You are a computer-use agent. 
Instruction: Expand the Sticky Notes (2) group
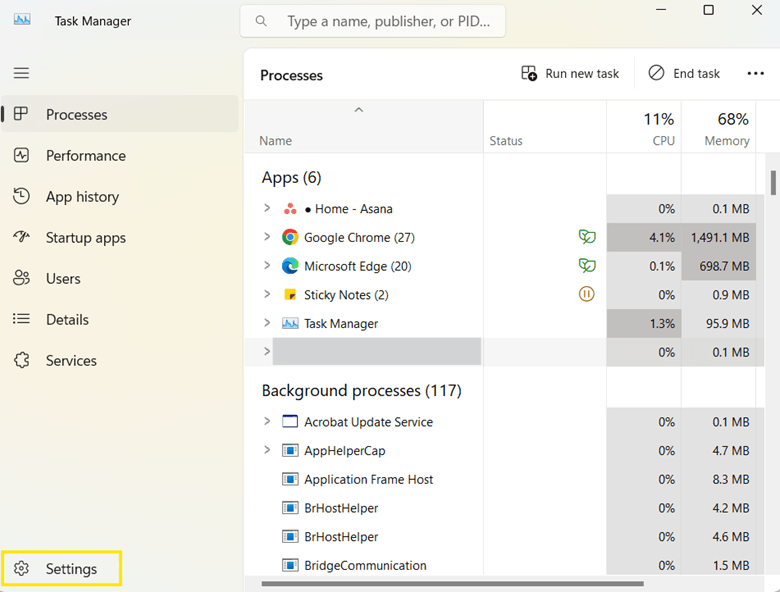click(267, 294)
